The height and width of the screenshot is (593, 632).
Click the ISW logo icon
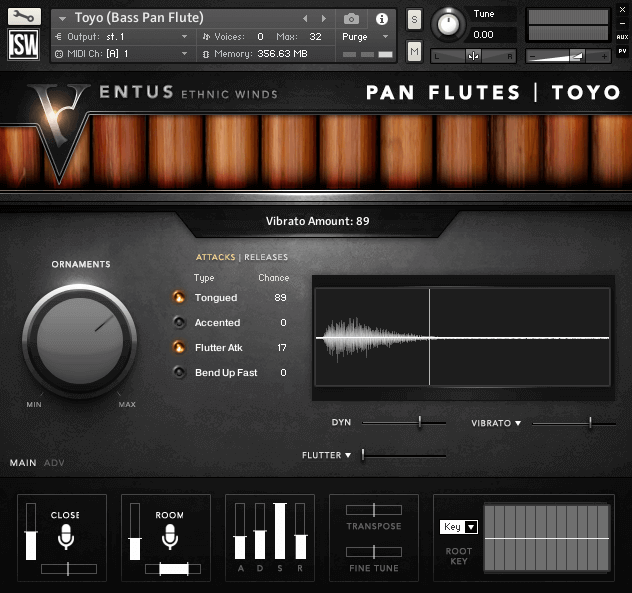(x=24, y=46)
